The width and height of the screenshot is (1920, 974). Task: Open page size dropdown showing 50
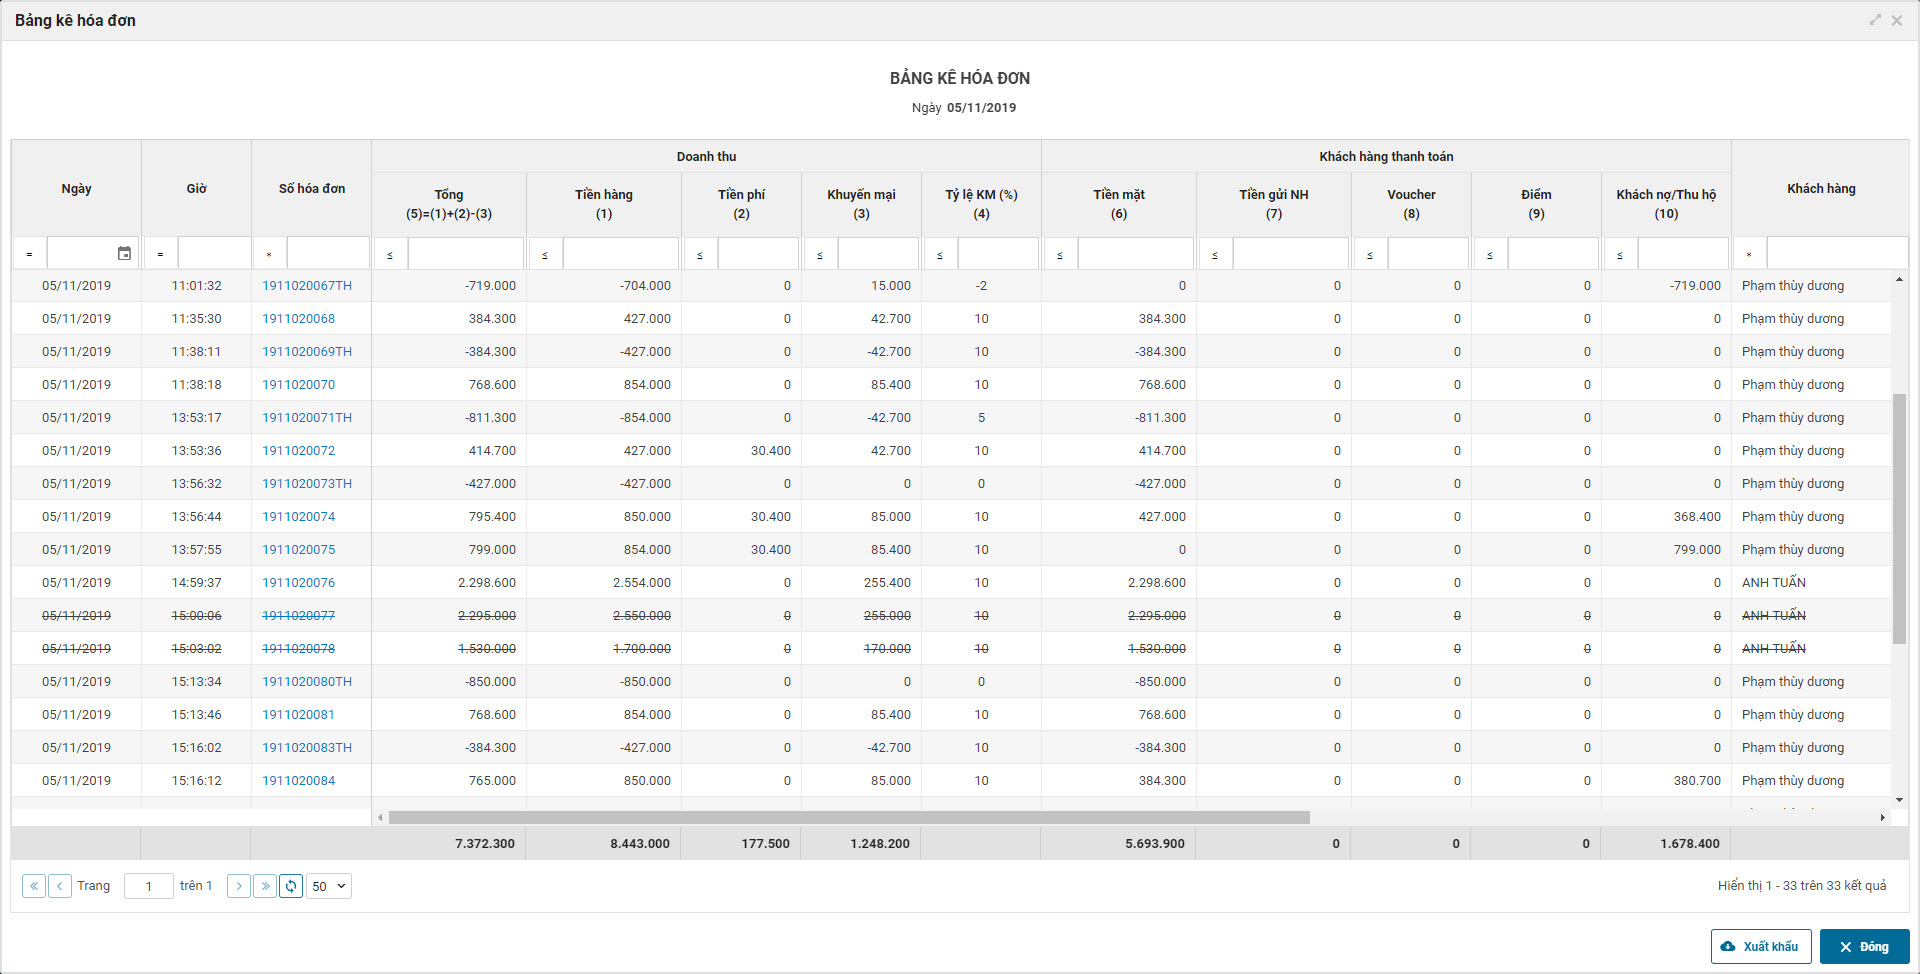click(329, 886)
